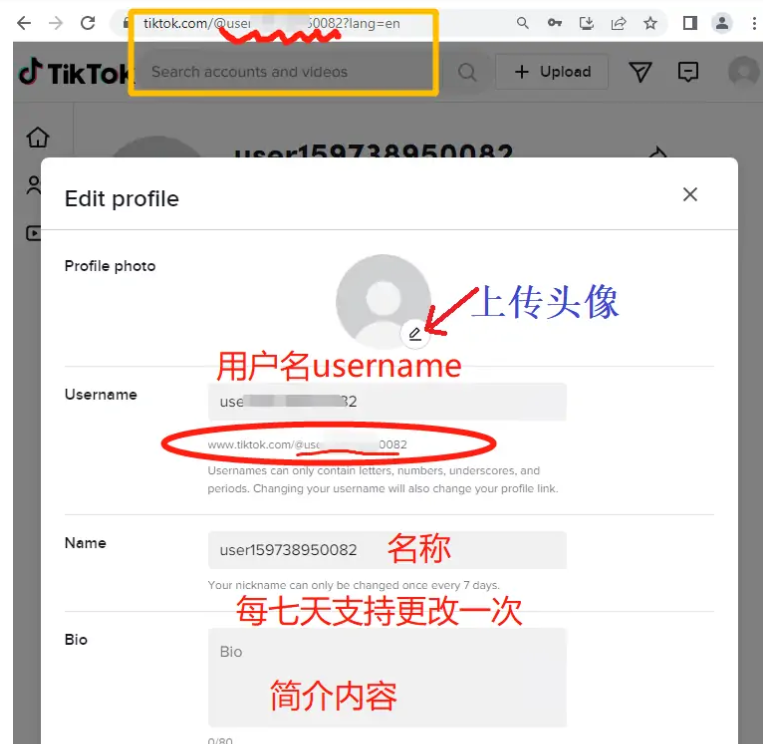Open the Following icon in the sidebar
The image size is (763, 744).
(x=35, y=185)
